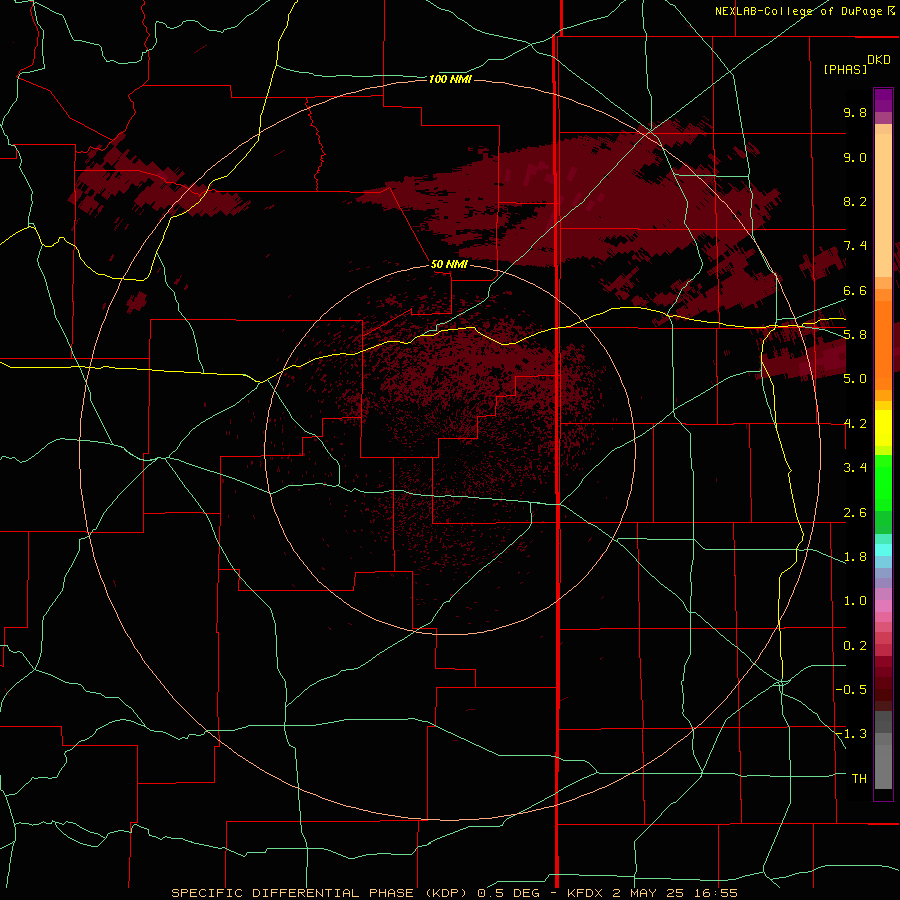Click the 9.0 value on the color scale
Image resolution: width=900 pixels, height=900 pixels.
(x=855, y=157)
